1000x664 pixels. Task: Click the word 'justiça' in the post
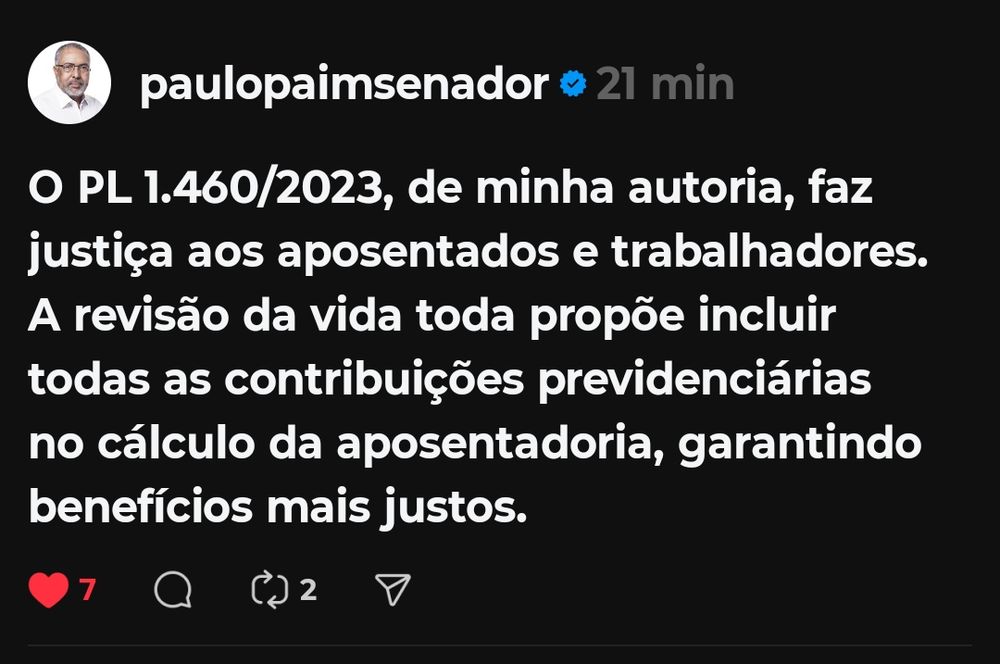[101, 253]
